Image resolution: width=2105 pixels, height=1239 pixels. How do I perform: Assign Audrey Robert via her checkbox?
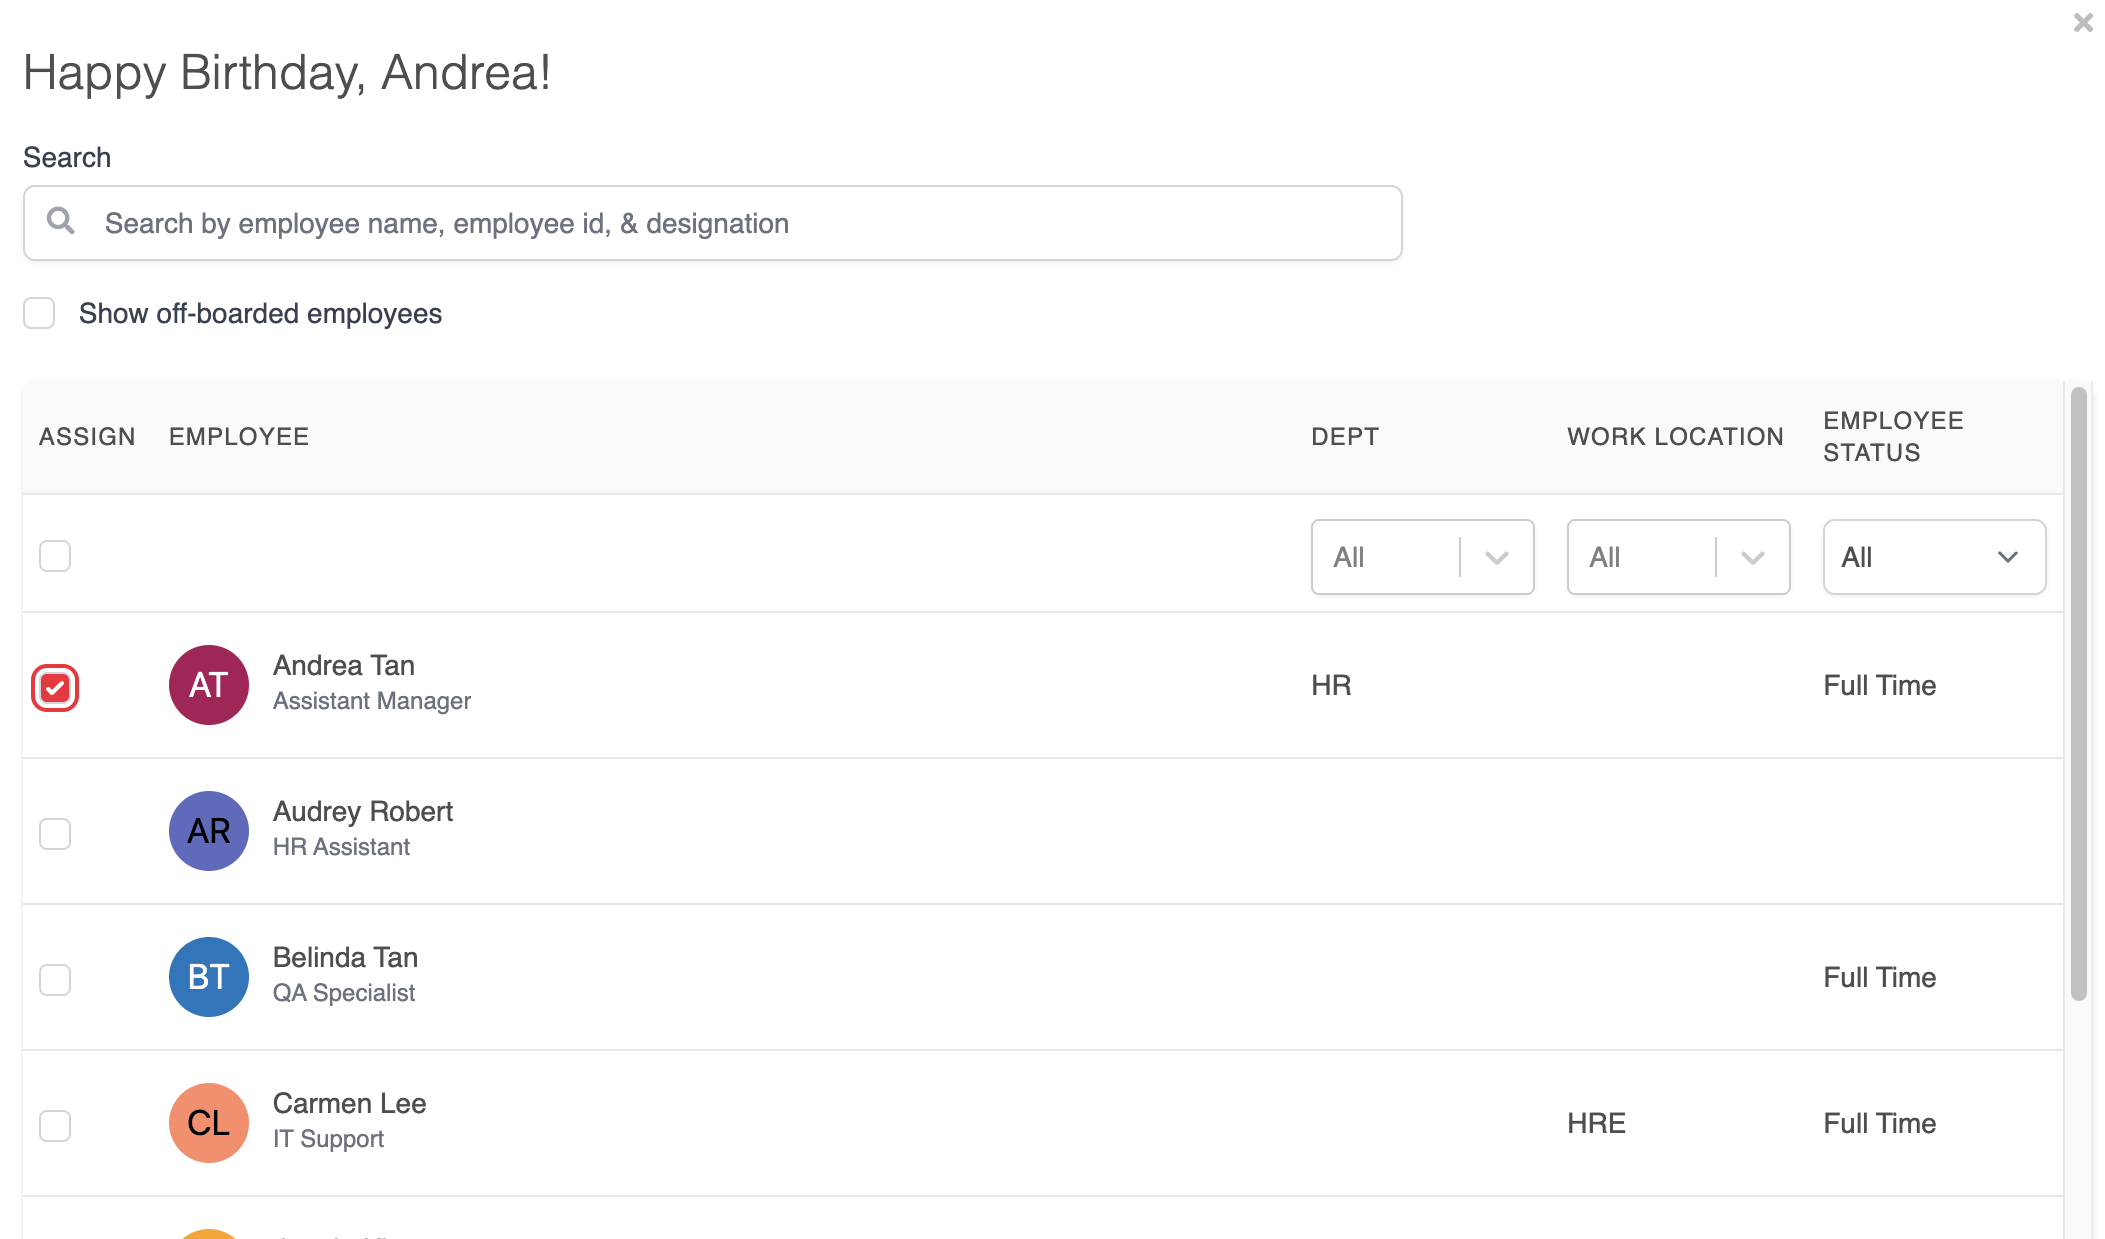tap(55, 833)
